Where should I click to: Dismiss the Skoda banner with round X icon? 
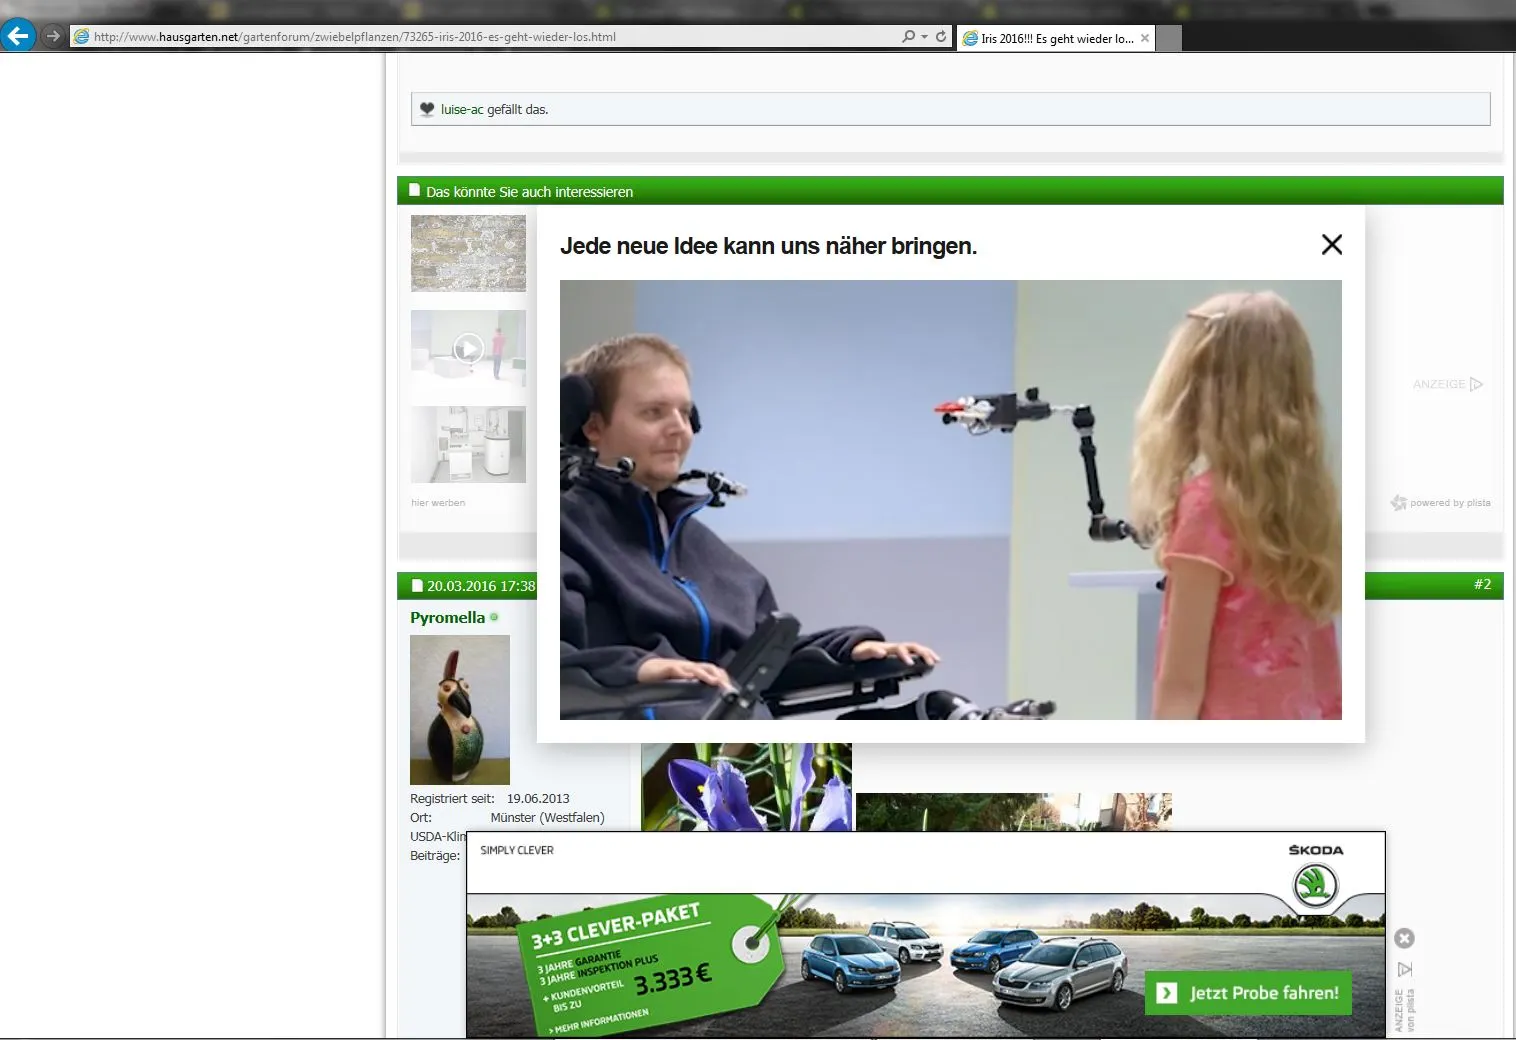(x=1404, y=938)
